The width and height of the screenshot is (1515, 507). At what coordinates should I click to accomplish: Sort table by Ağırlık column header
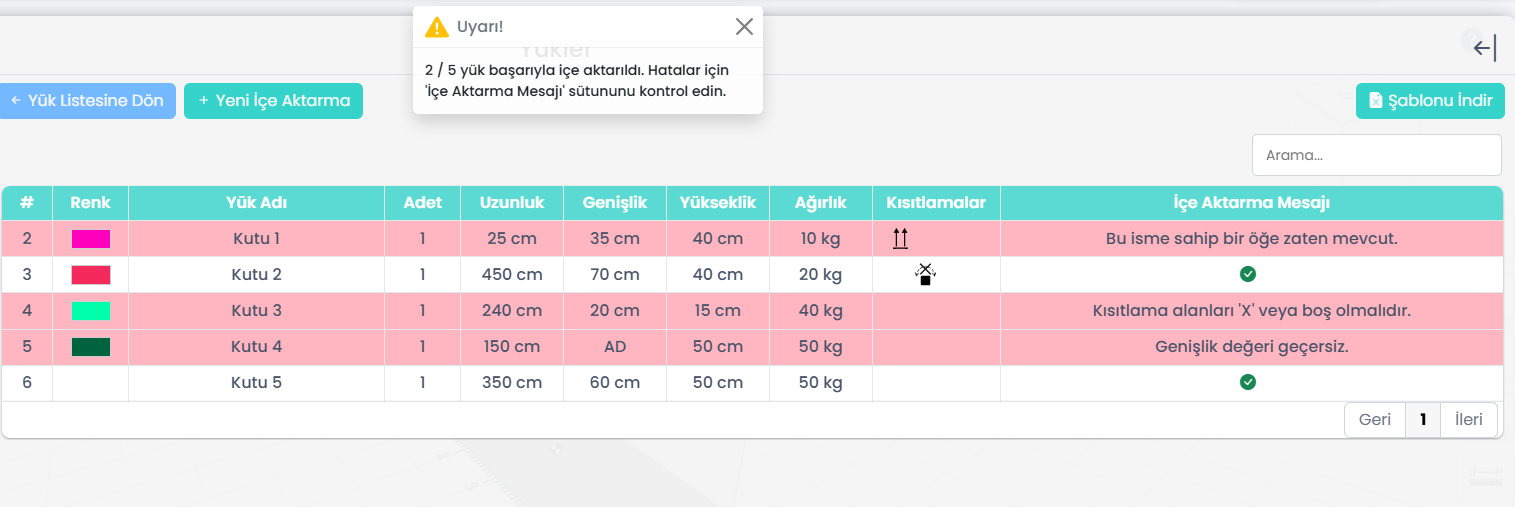pos(820,203)
